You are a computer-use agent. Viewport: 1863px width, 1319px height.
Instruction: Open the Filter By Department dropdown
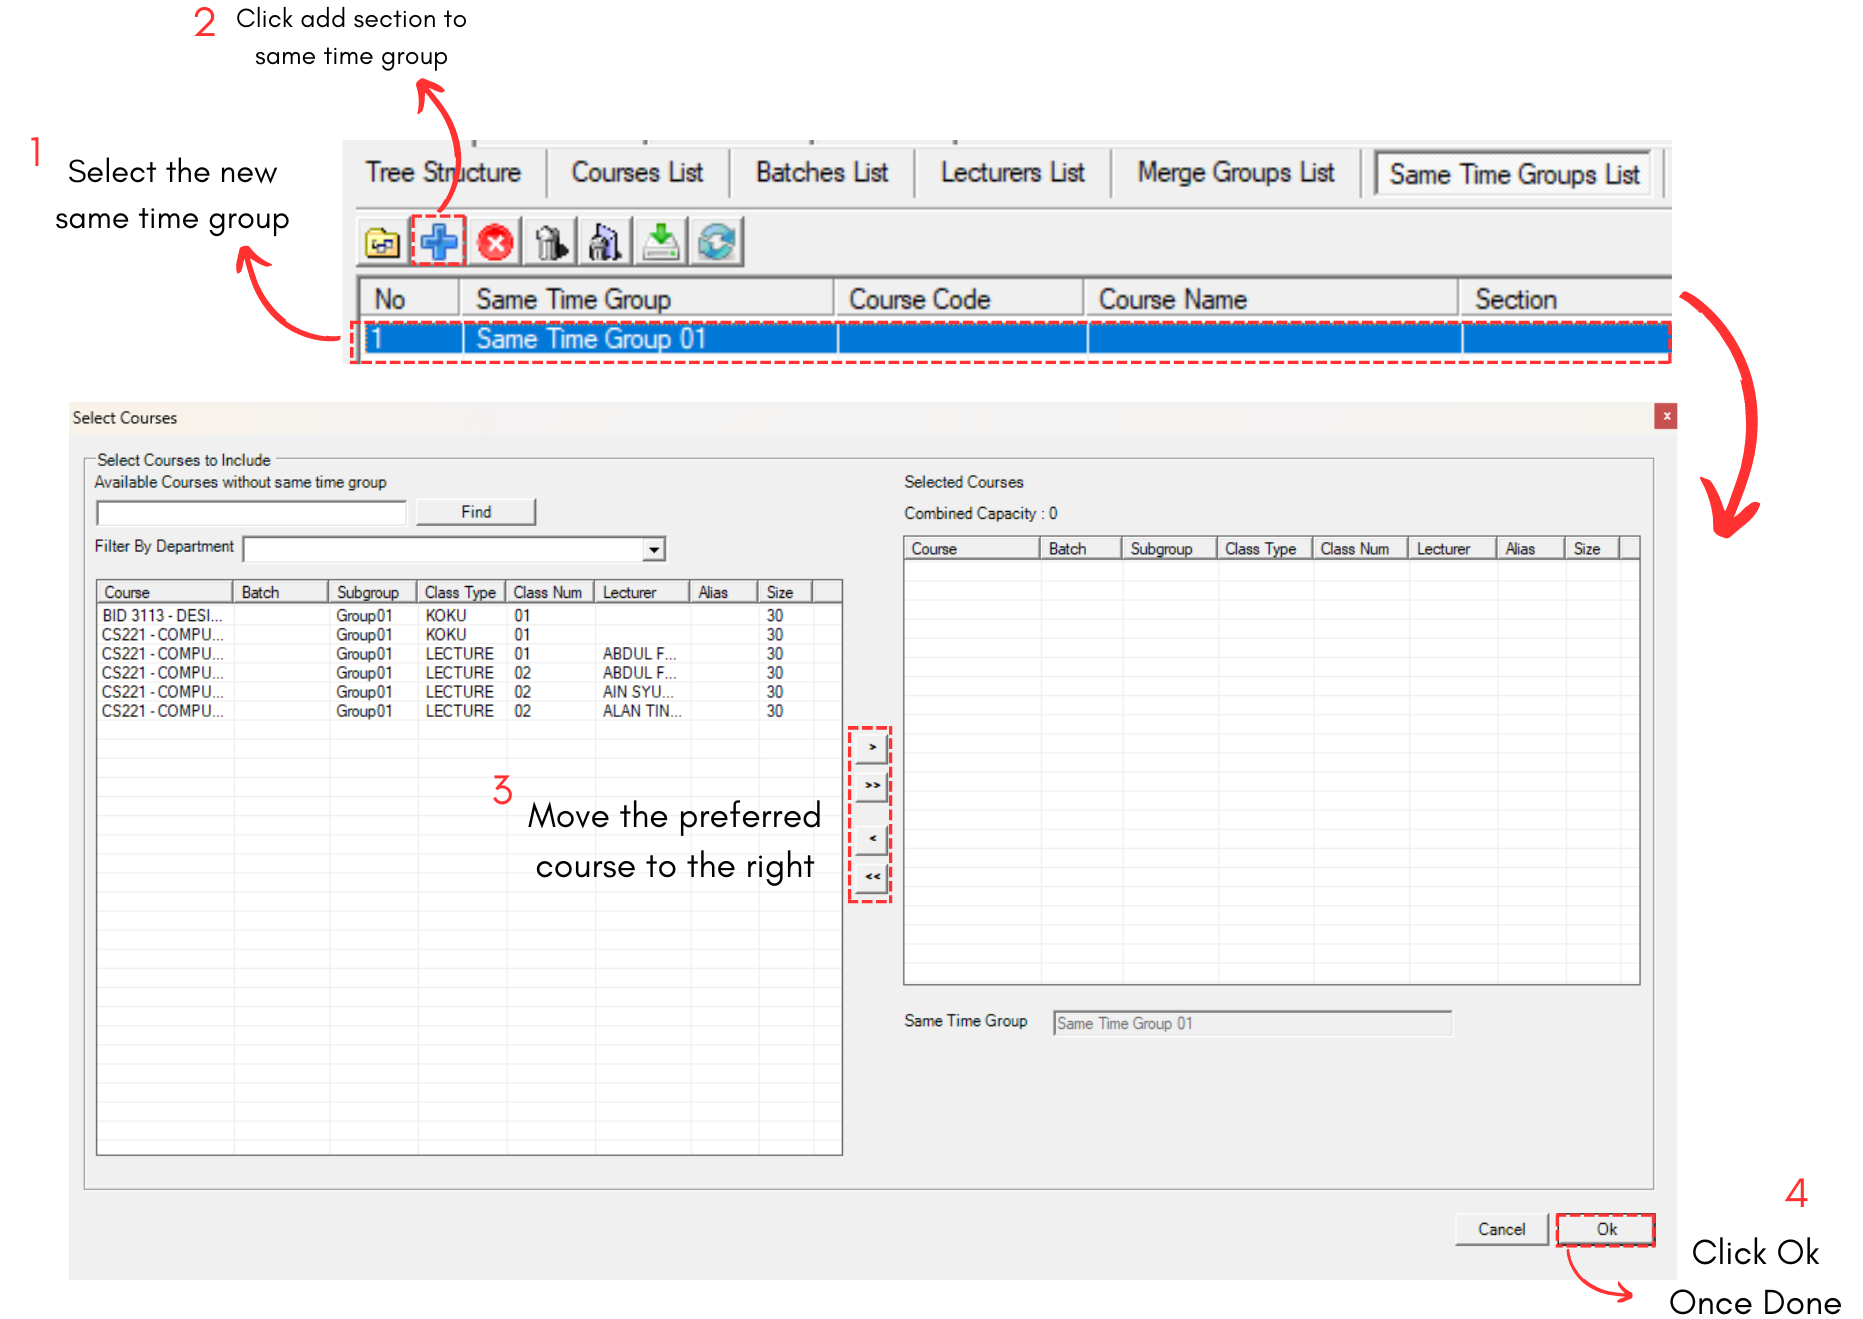point(653,549)
